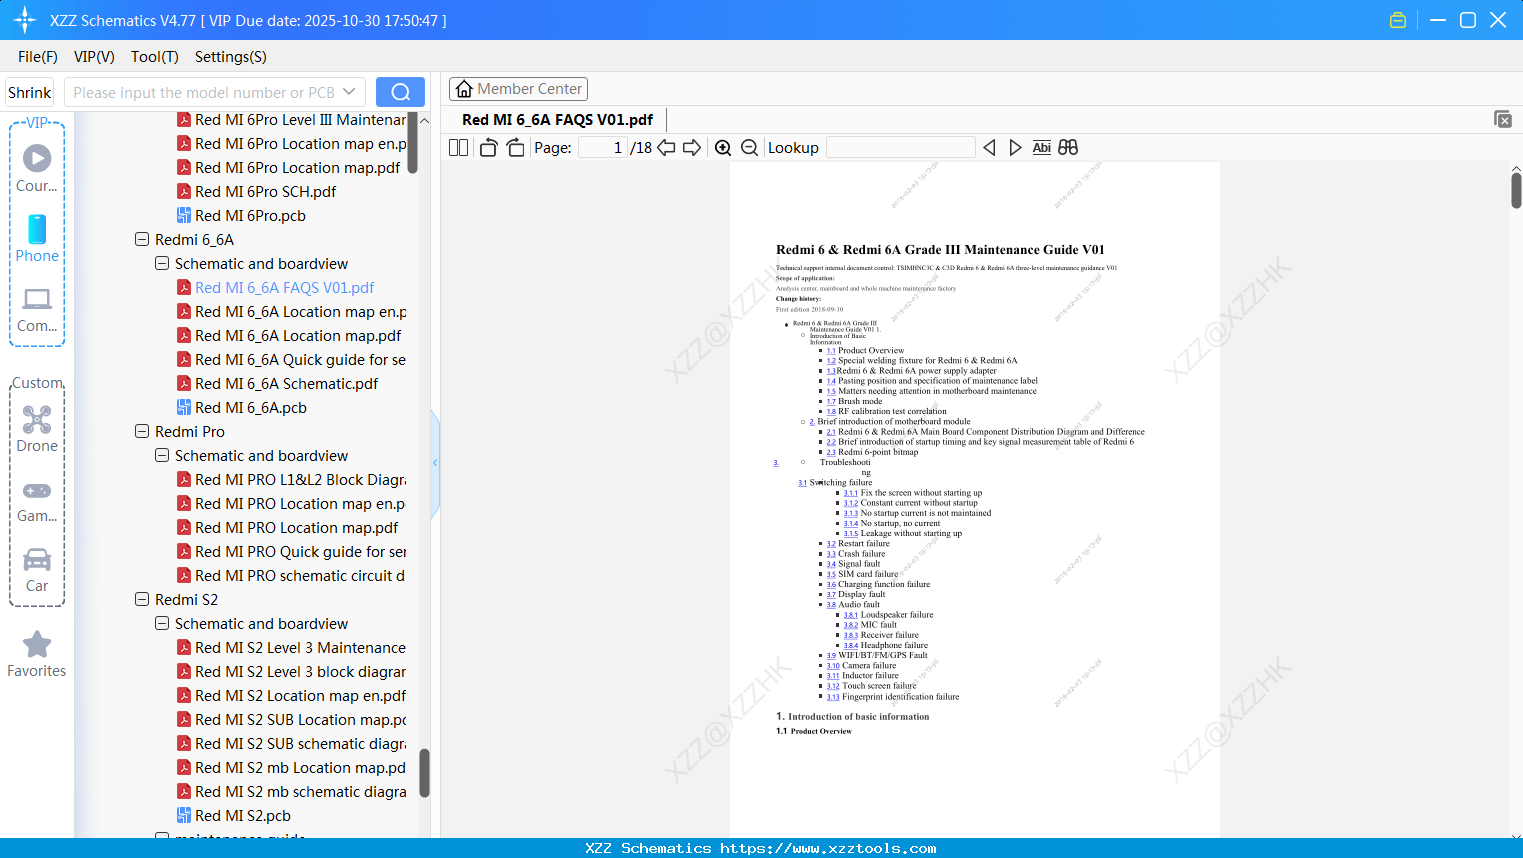Open the model number dropdown arrow
The width and height of the screenshot is (1523, 858).
click(x=349, y=92)
